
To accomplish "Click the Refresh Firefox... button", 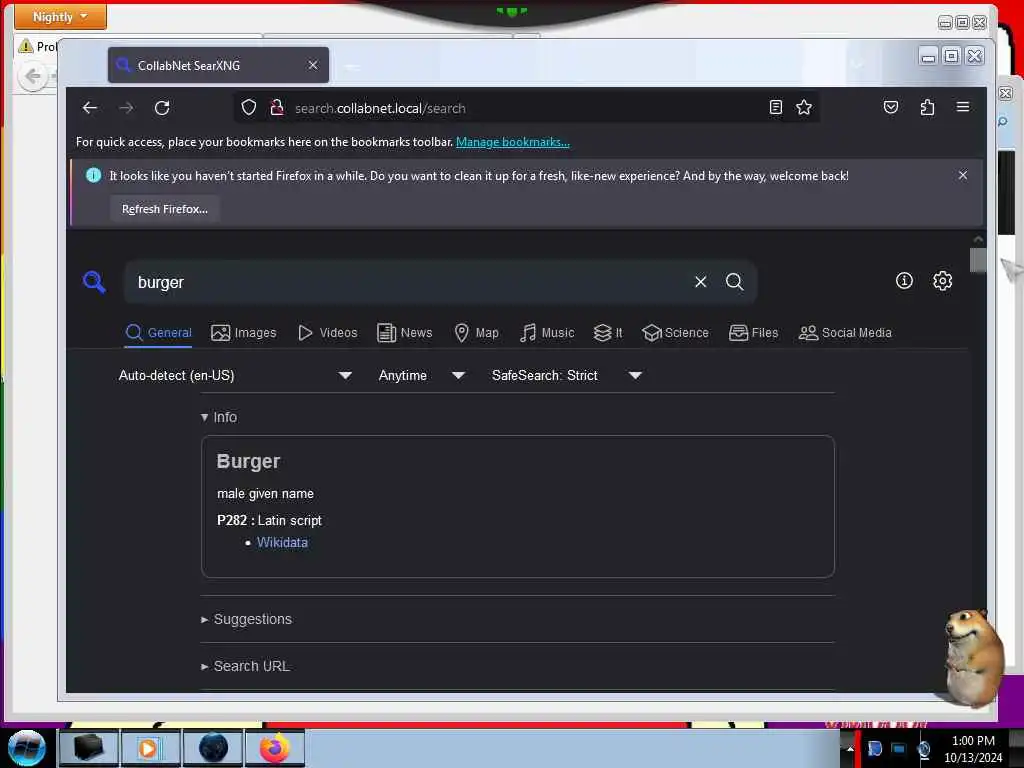I will 165,209.
